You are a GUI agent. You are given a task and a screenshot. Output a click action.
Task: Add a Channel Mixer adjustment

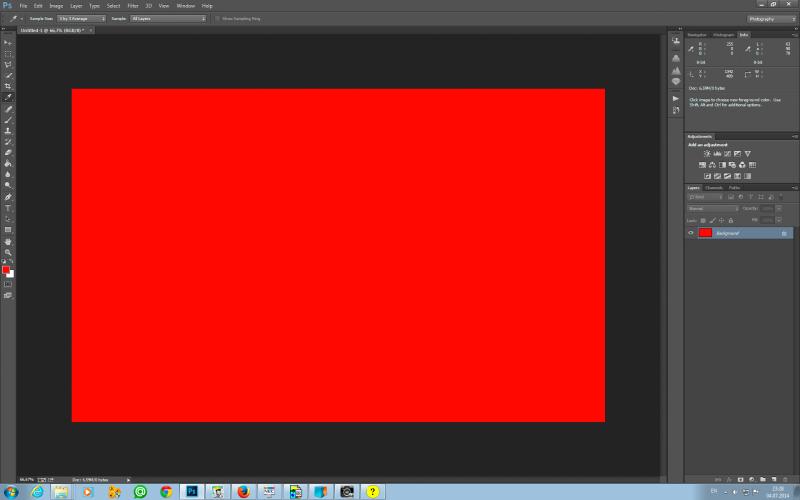742,165
